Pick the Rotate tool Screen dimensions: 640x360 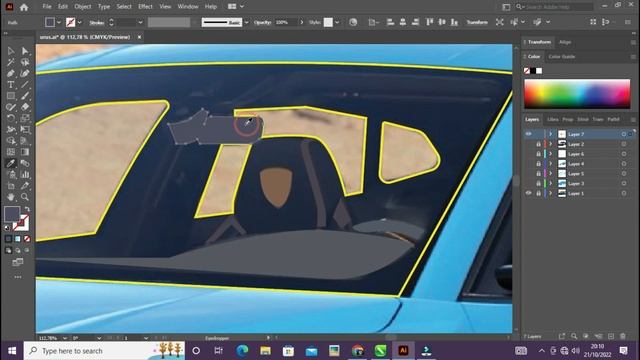pos(11,118)
